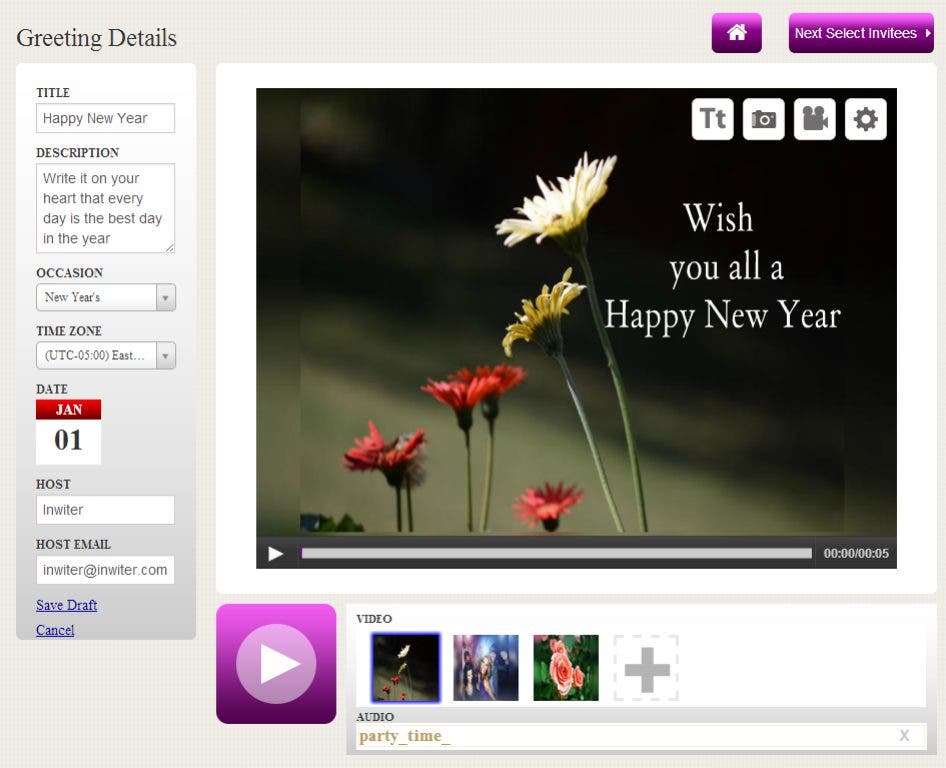Play video using the player bar play icon

pos(276,553)
